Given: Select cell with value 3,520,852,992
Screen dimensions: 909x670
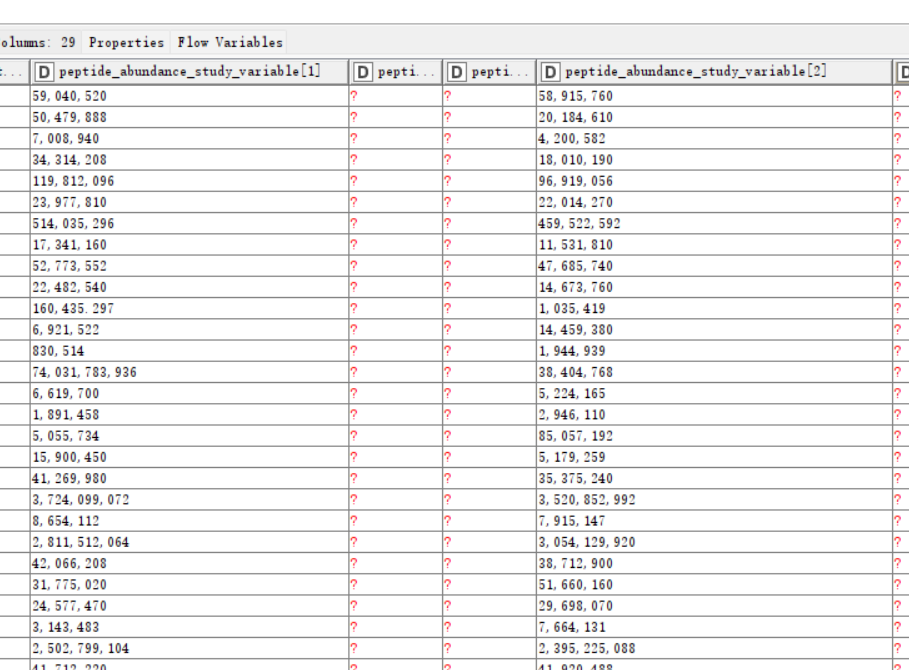Looking at the screenshot, I should [714, 500].
